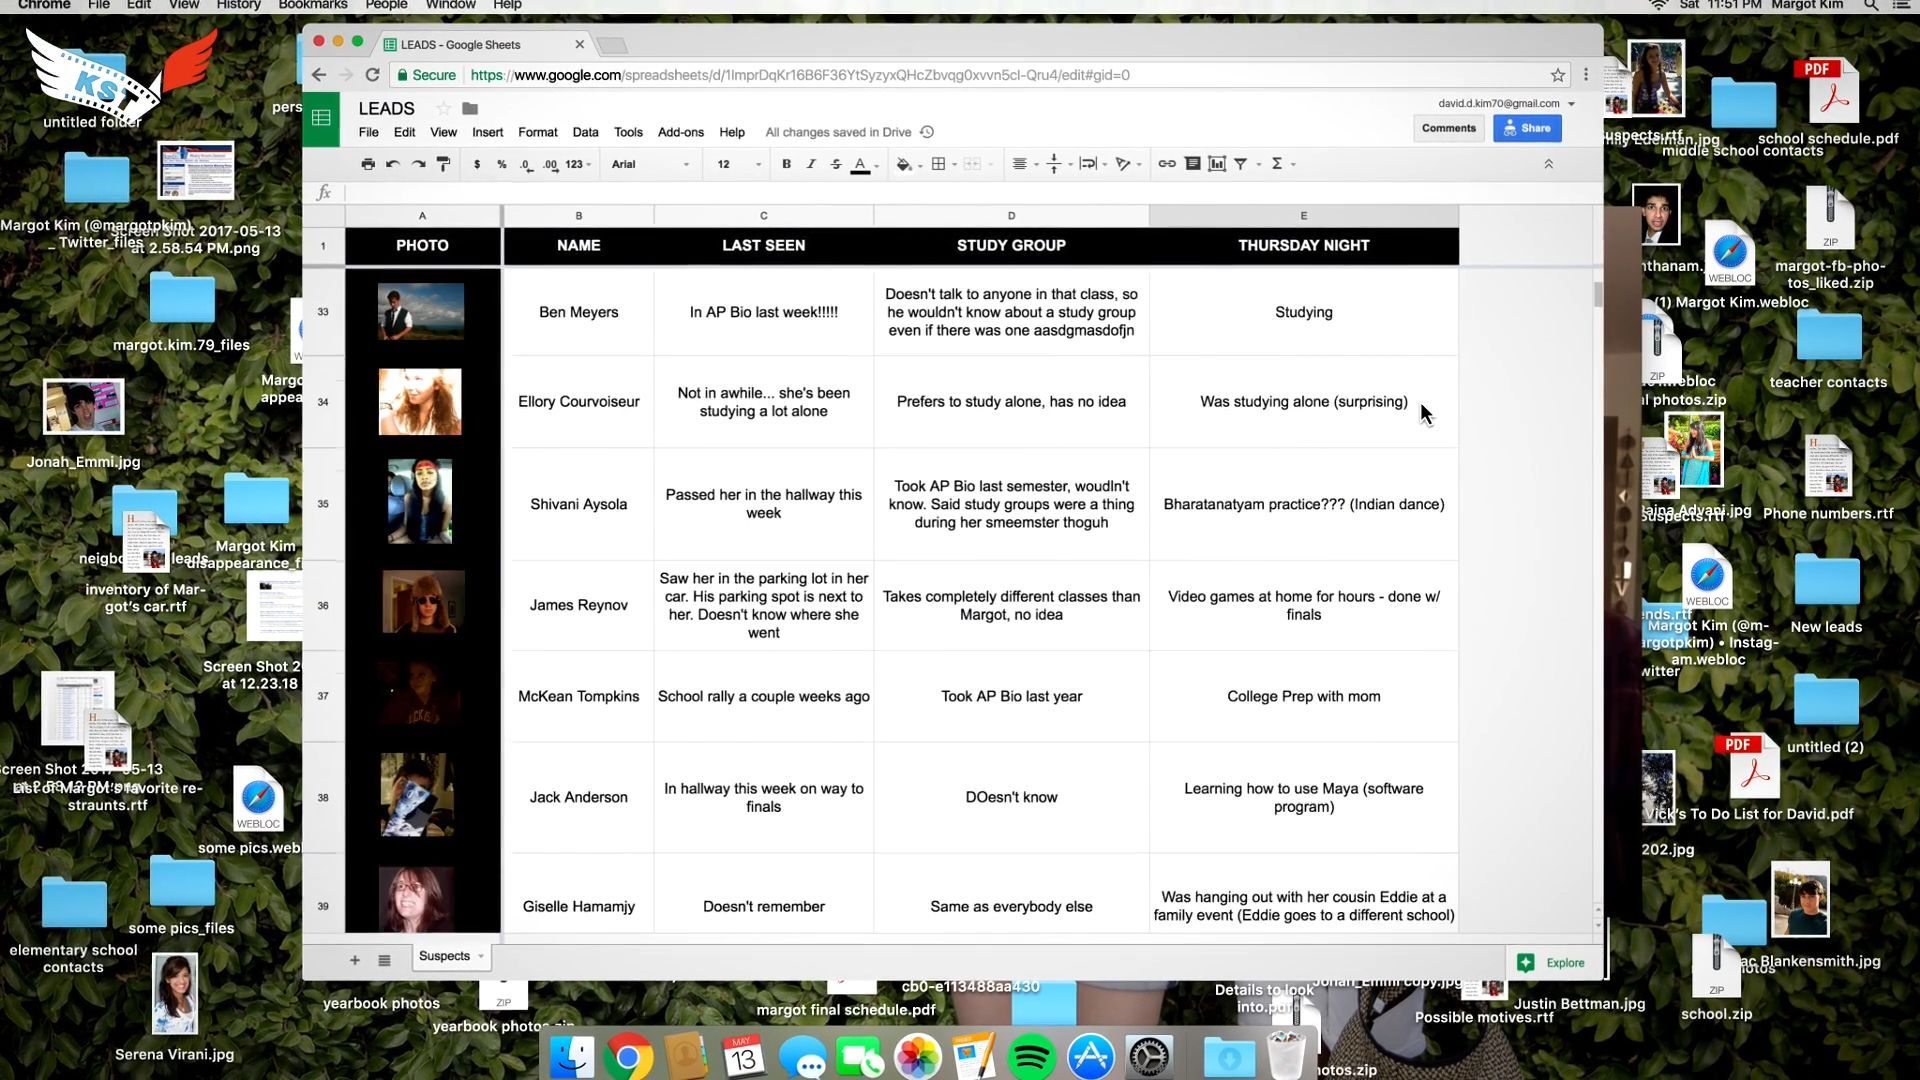Open the text color picker
The width and height of the screenshot is (1920, 1080).
pos(860,164)
